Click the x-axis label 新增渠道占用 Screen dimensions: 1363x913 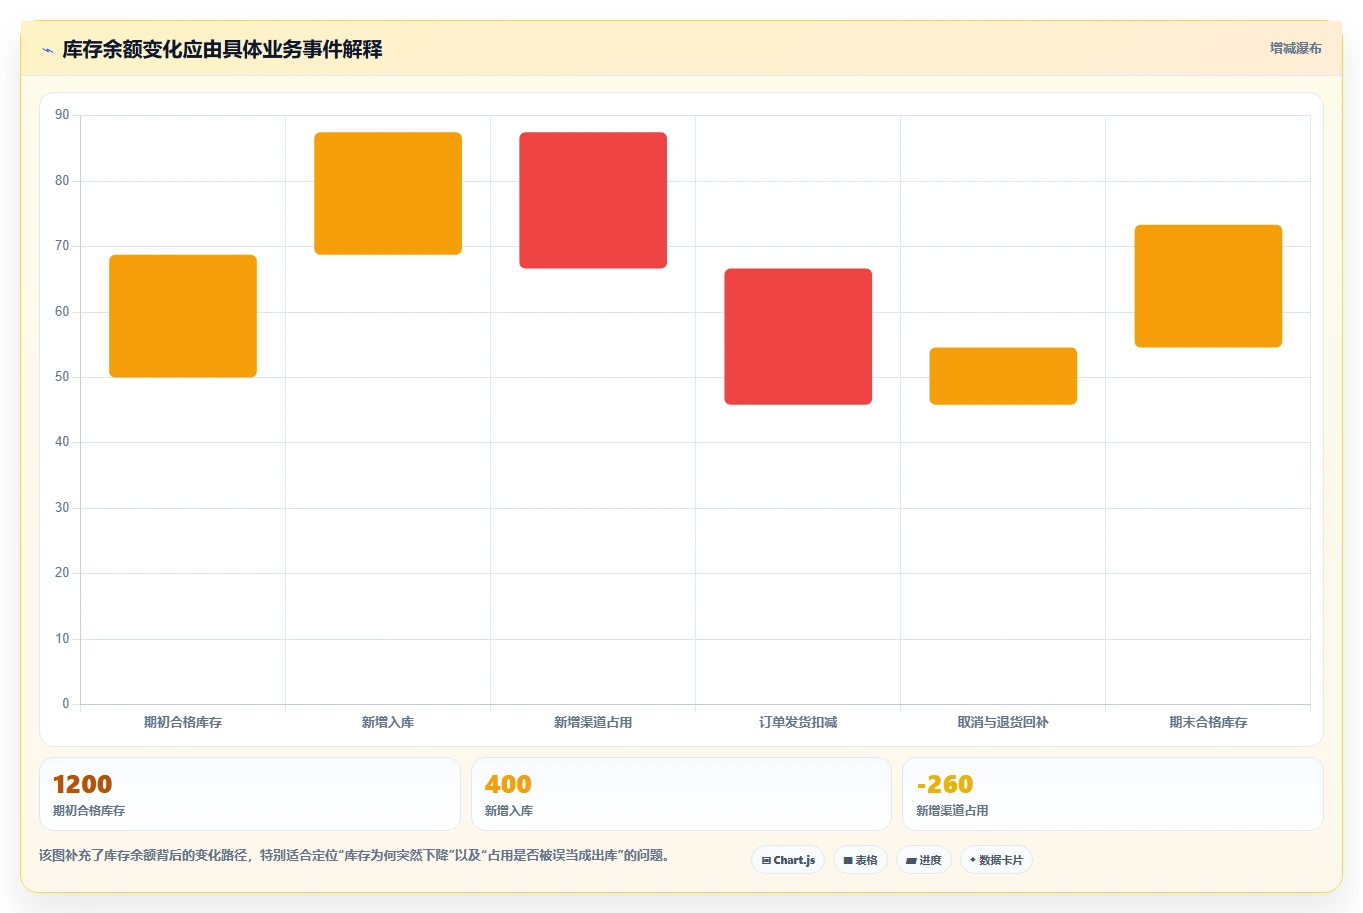593,722
